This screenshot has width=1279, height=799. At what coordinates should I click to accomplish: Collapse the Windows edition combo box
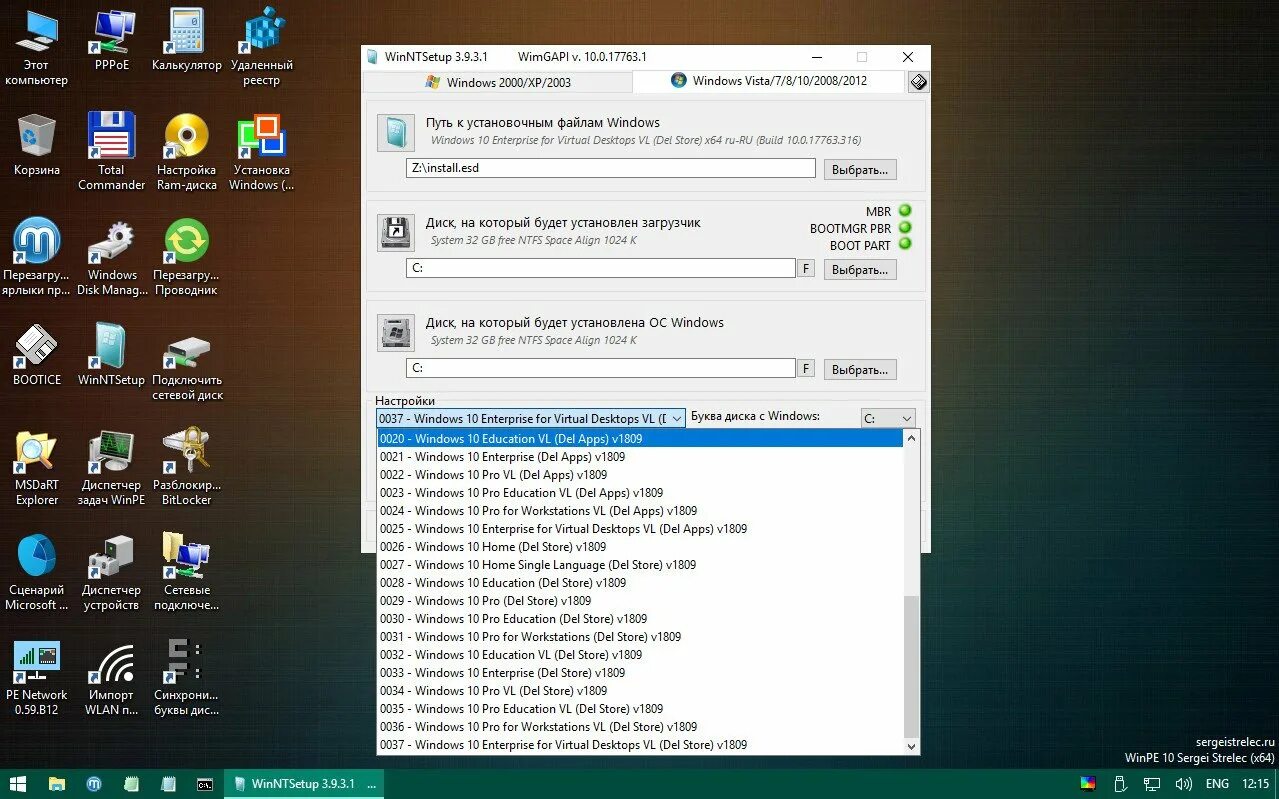[677, 418]
